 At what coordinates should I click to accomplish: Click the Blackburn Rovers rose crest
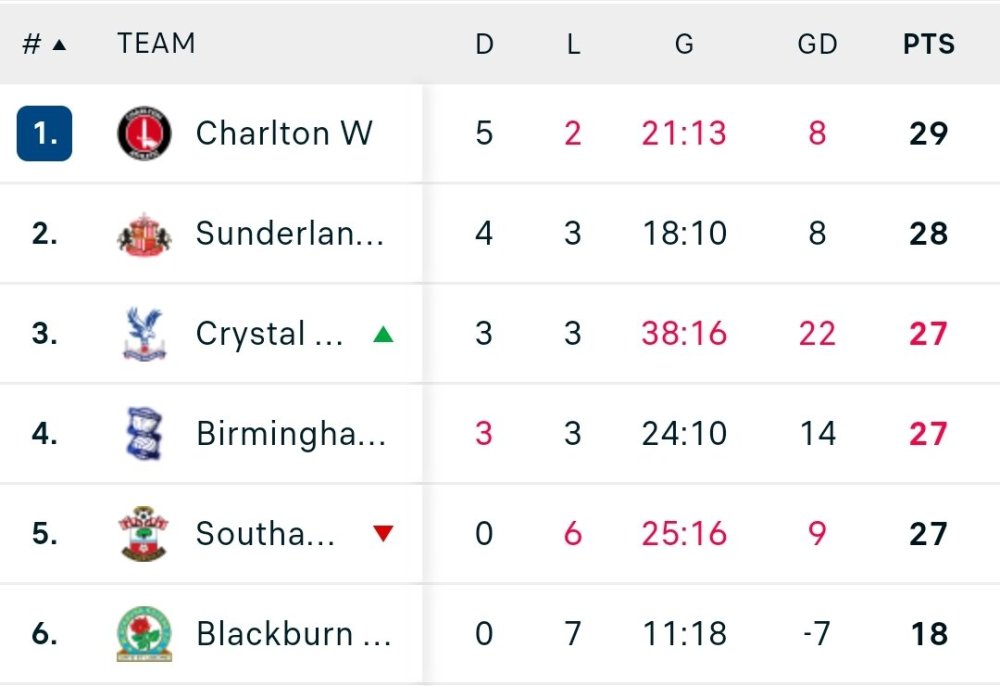[144, 634]
